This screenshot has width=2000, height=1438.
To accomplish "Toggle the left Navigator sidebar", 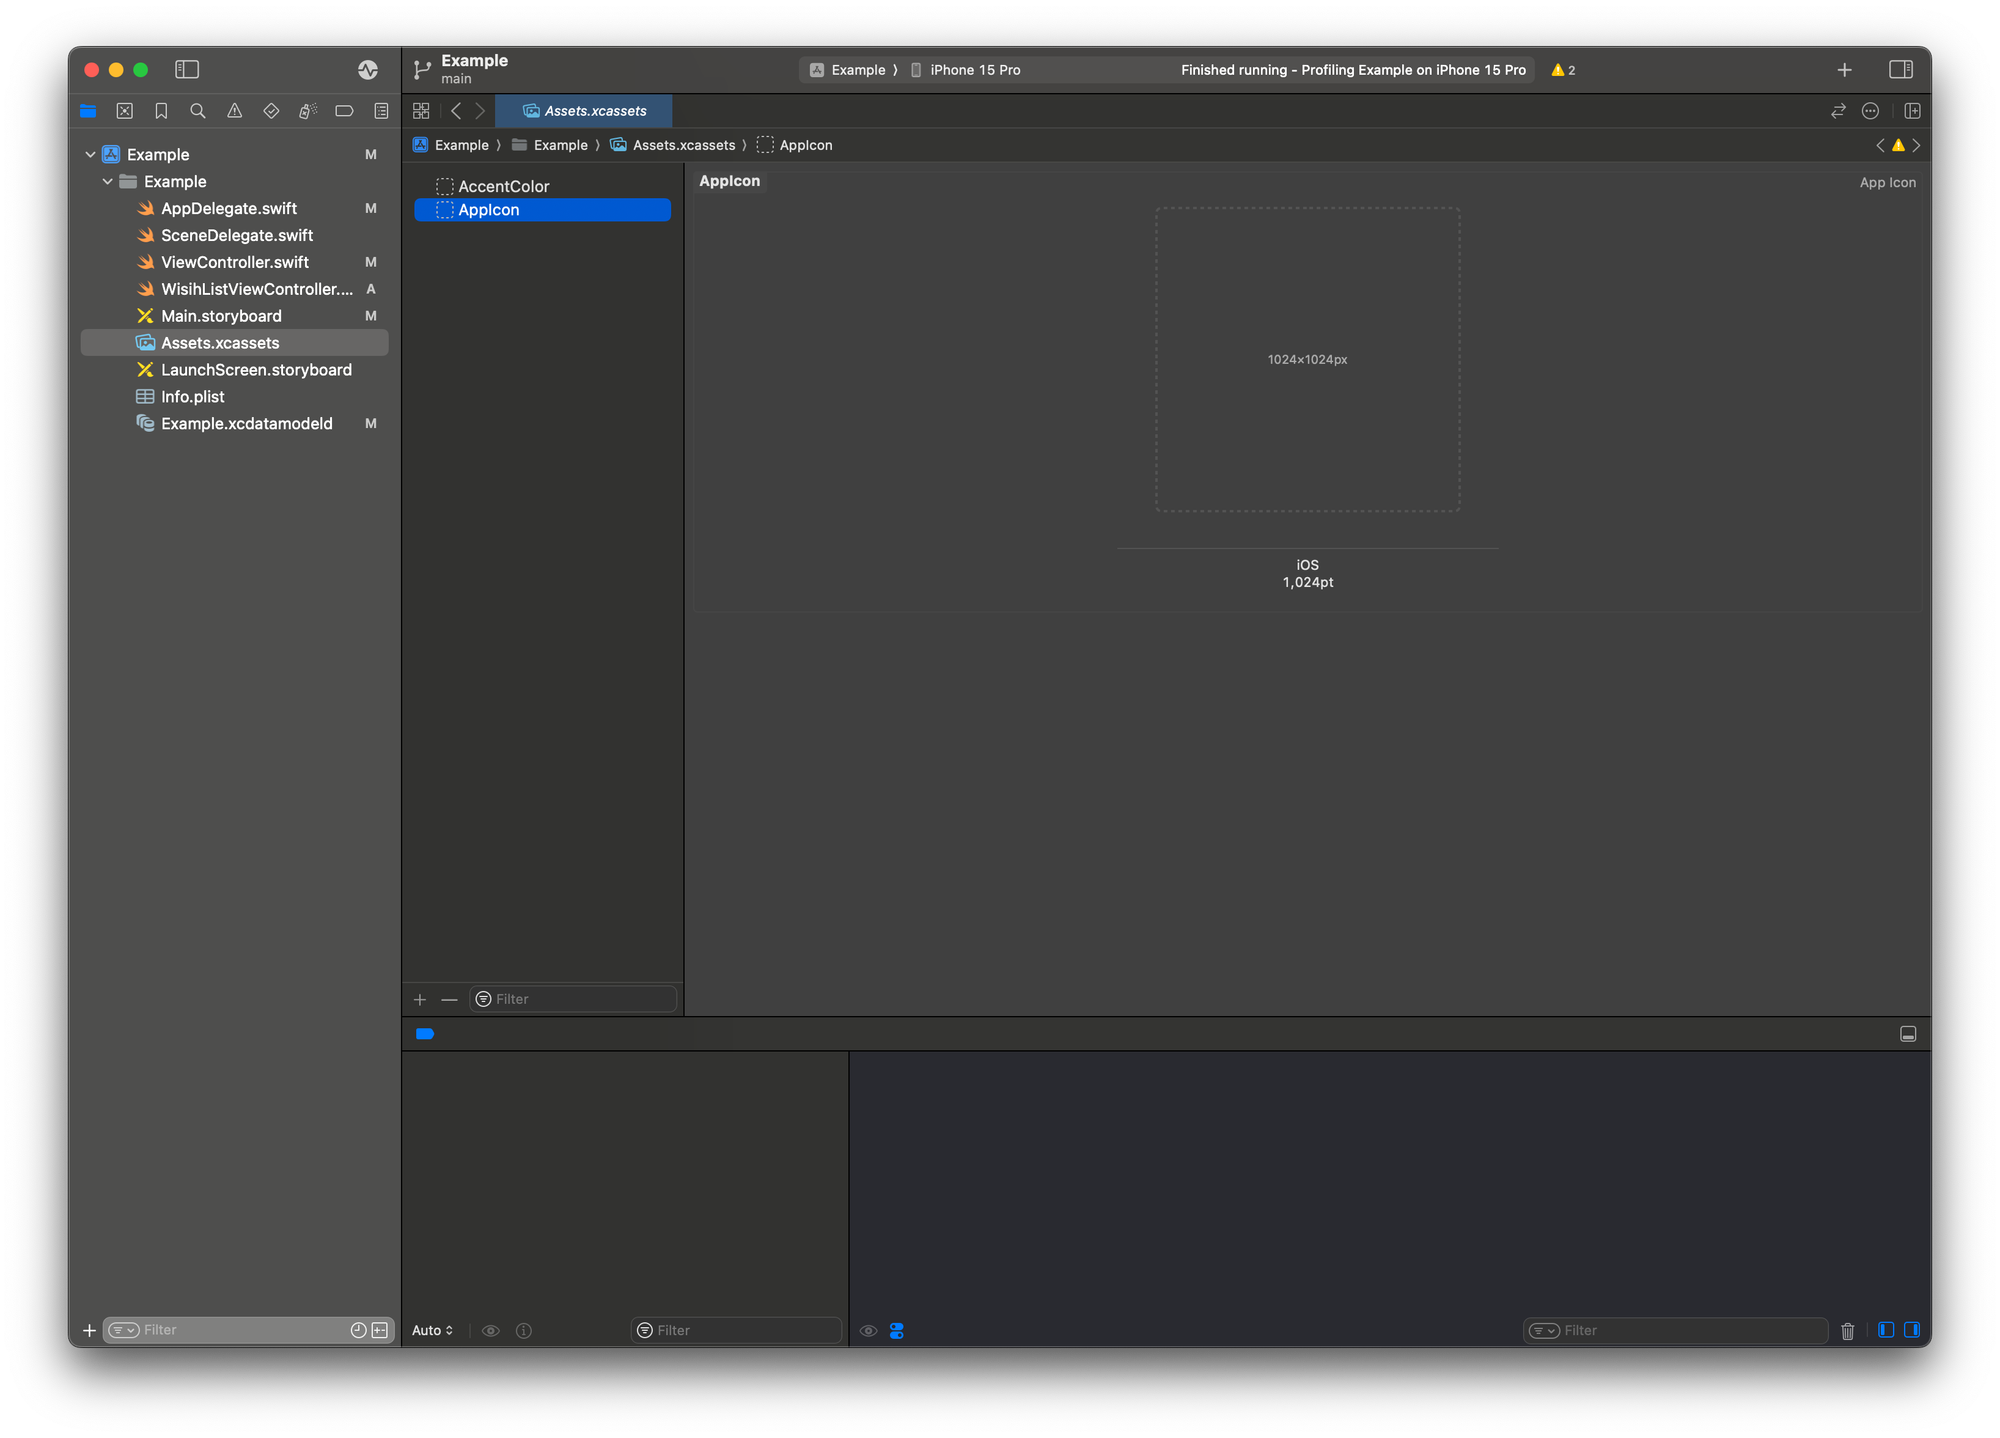I will [x=187, y=70].
